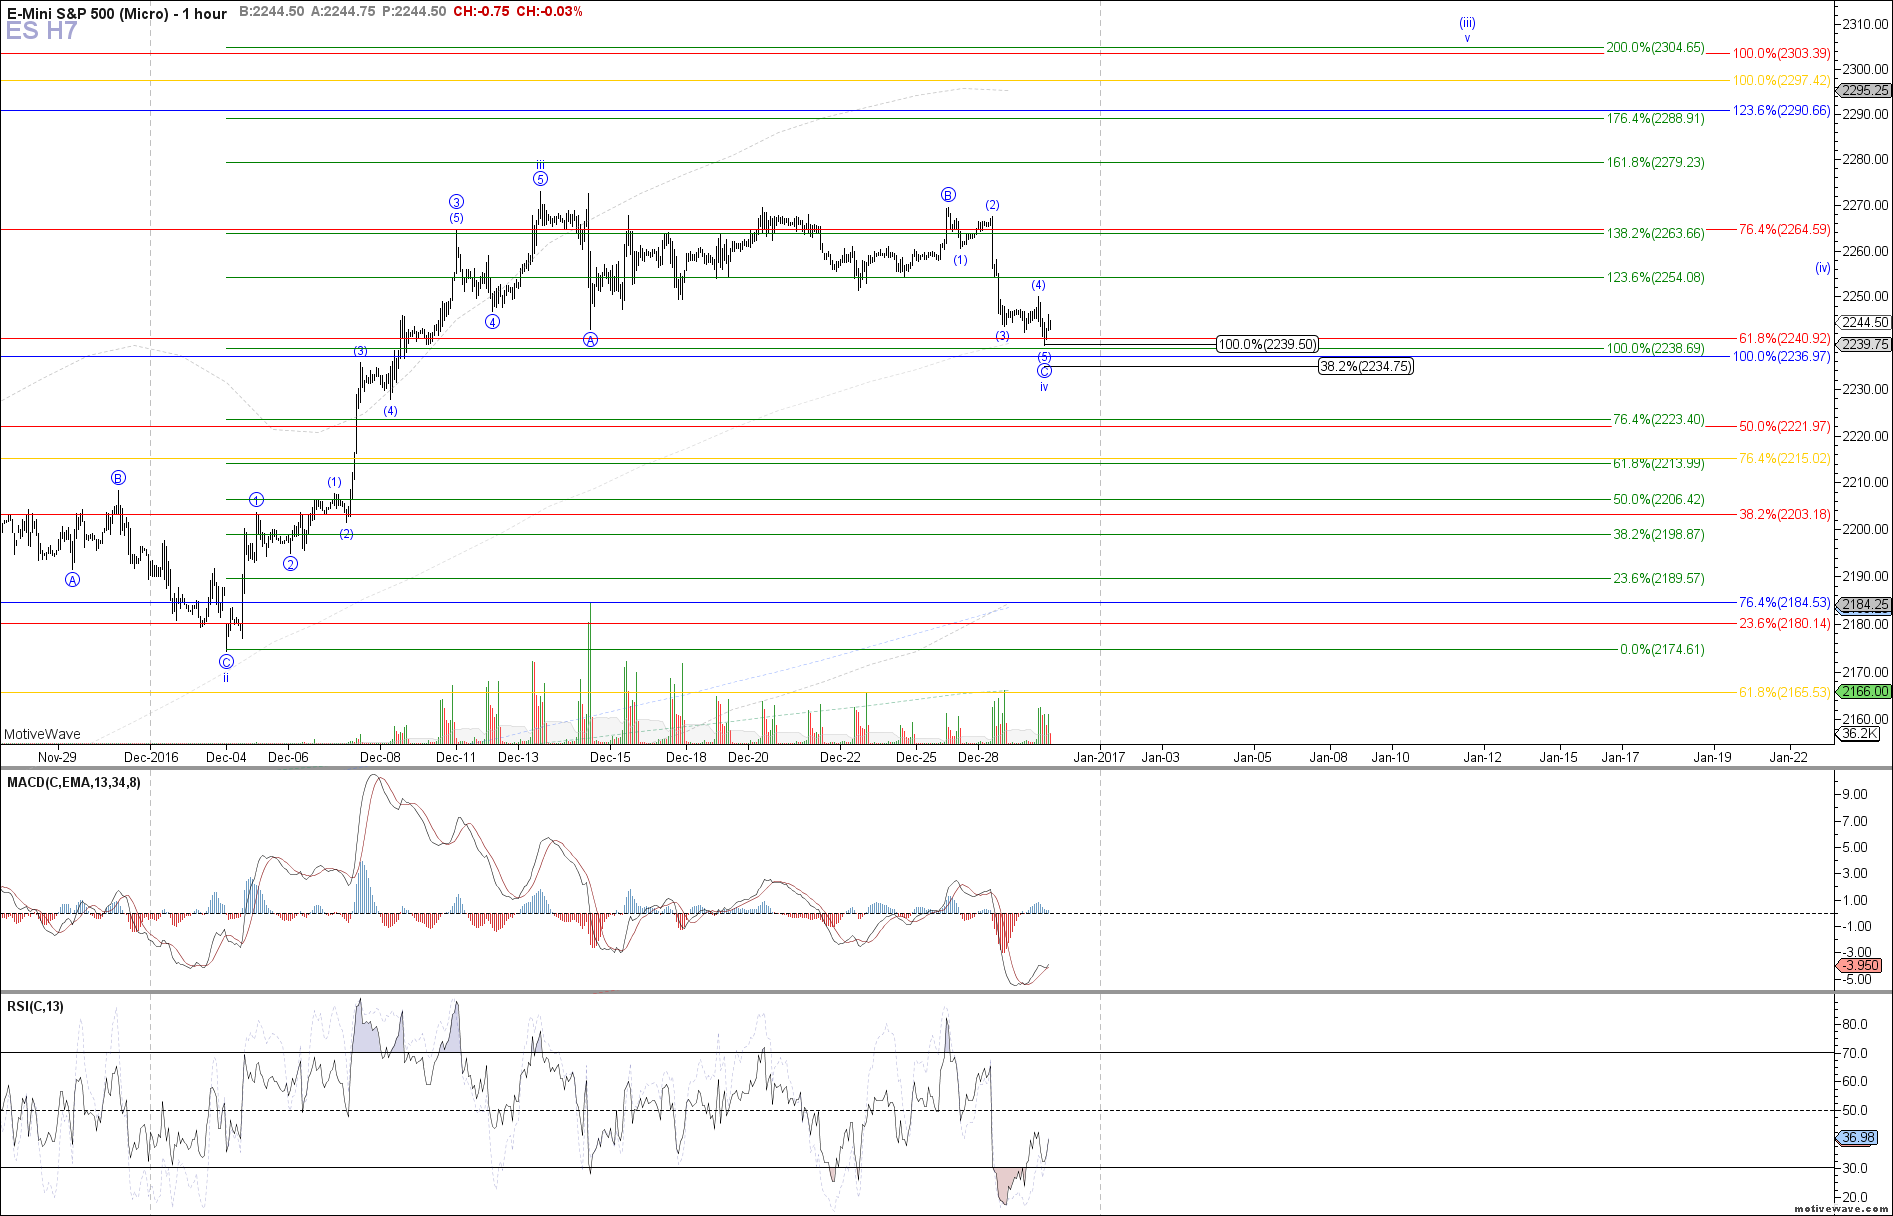
Task: Select the boxed 38.2%(2234.75) Fibonacci label
Action: coord(1365,367)
